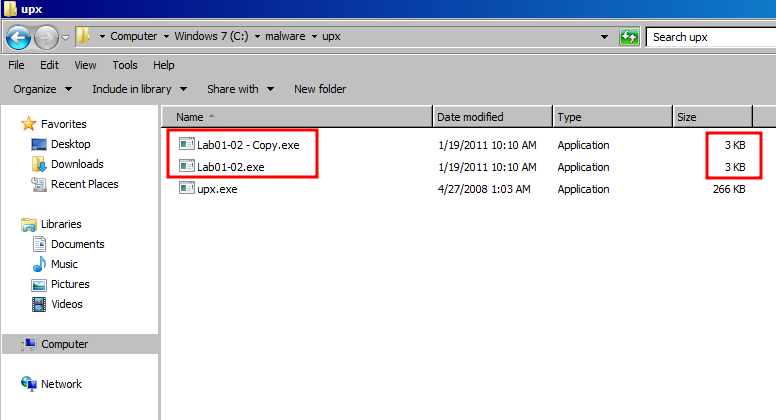776x420 pixels.
Task: Click the Music note icon
Action: pyautogui.click(x=39, y=264)
